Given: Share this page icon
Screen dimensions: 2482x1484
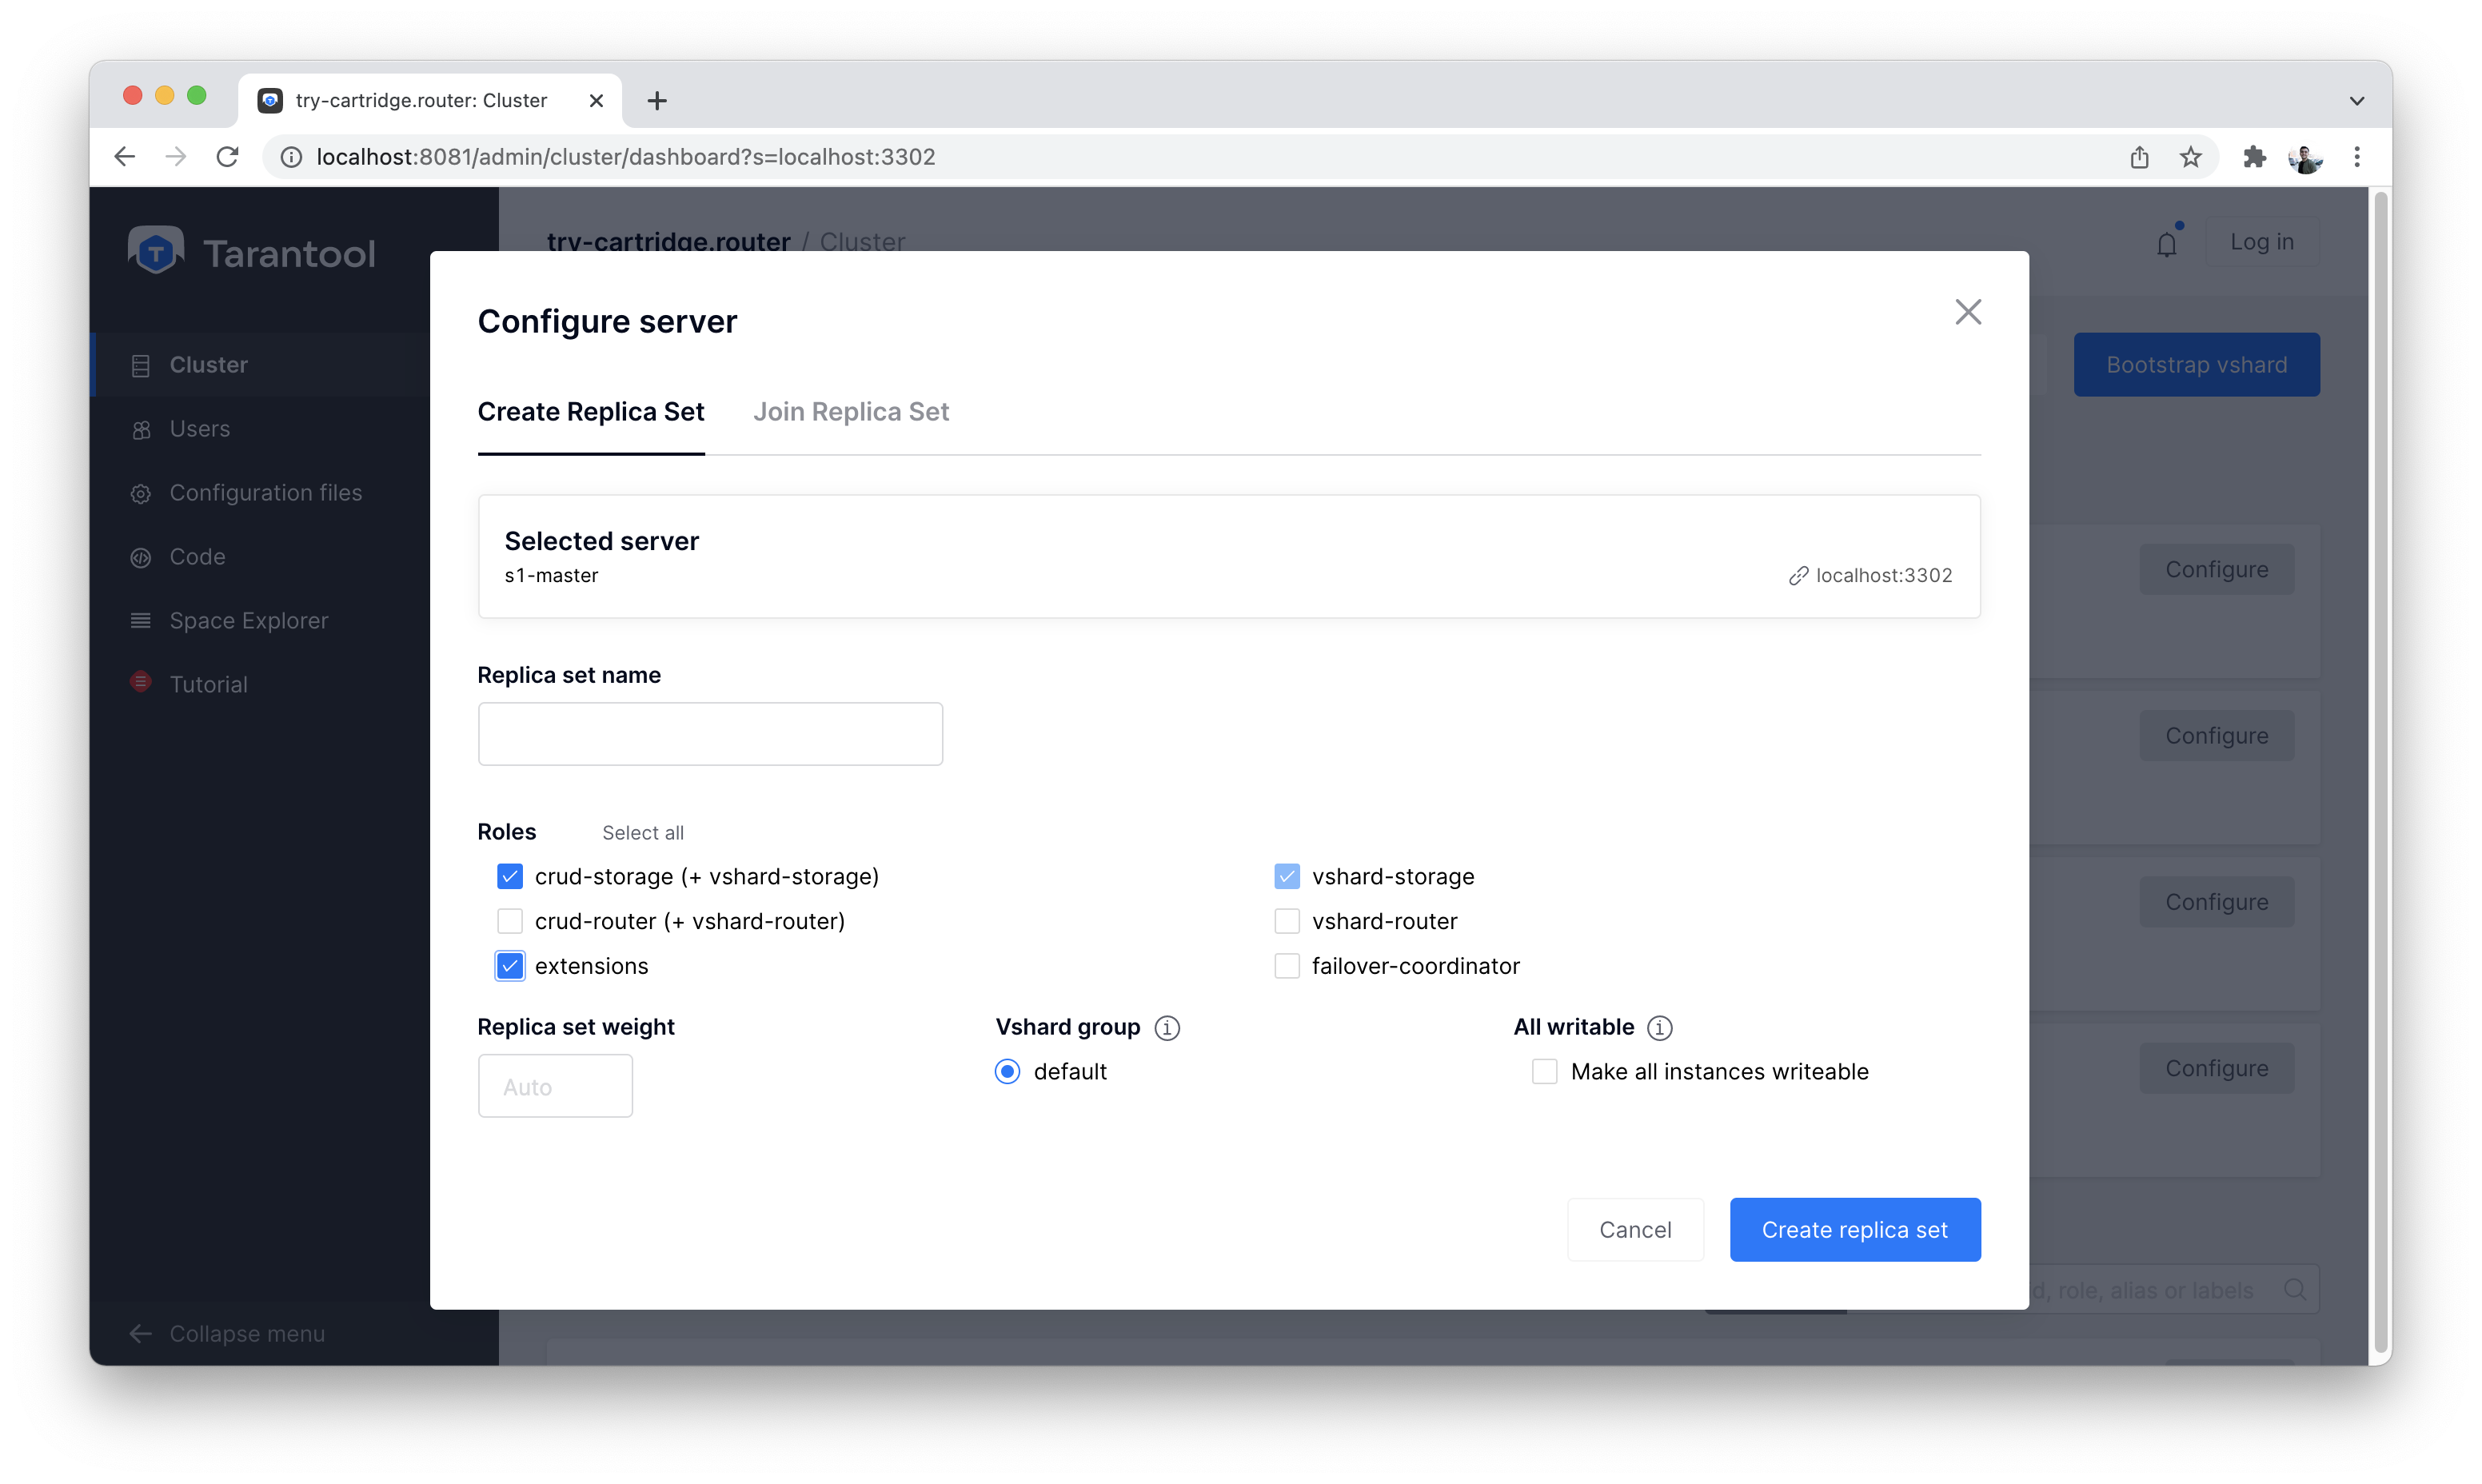Looking at the screenshot, I should point(2139,157).
